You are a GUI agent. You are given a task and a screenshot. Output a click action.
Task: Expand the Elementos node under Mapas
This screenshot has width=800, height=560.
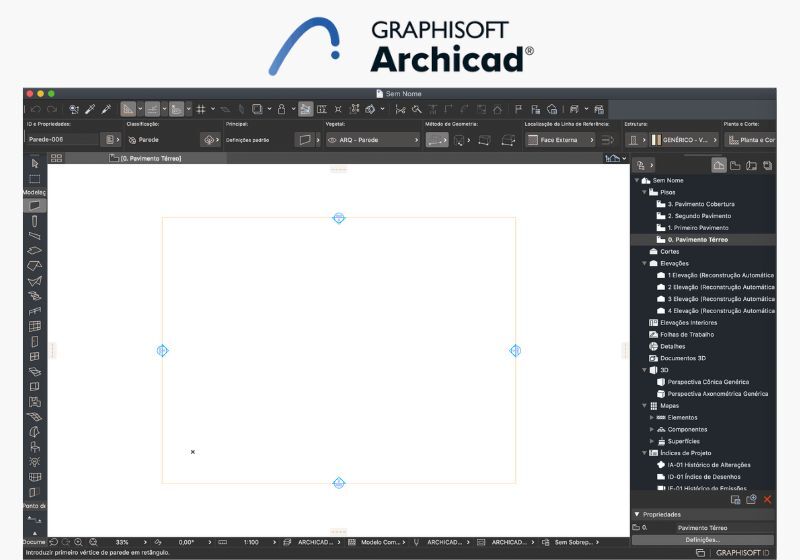(652, 417)
